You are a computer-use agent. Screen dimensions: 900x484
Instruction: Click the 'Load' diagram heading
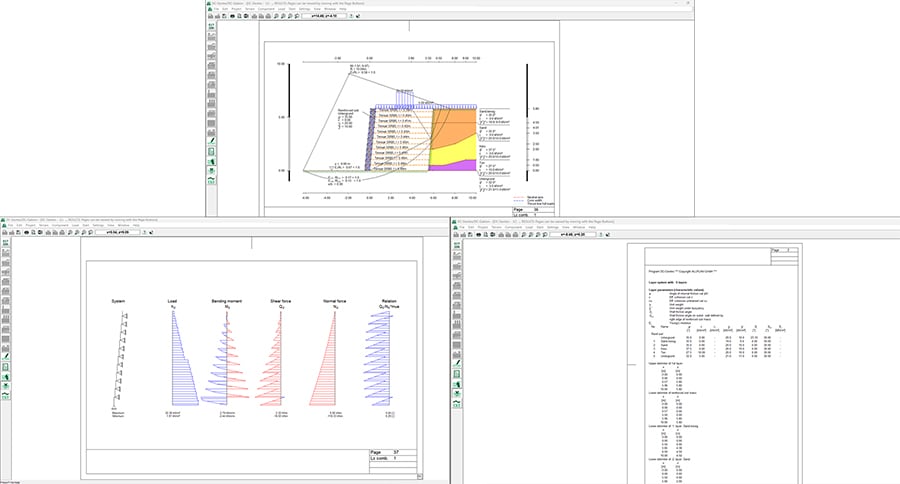[172, 301]
